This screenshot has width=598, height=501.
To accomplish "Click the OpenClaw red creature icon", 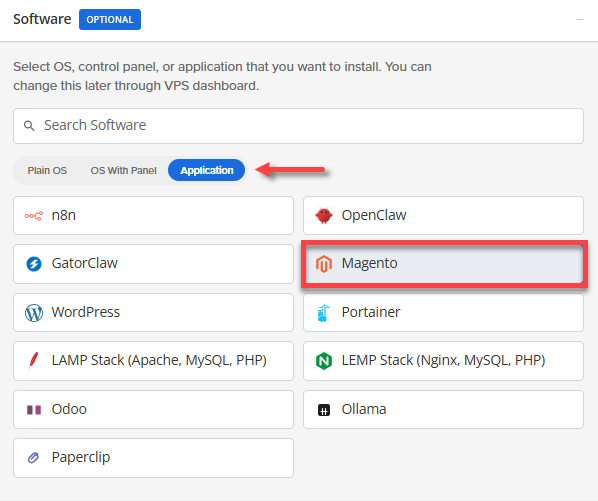I will coord(324,215).
